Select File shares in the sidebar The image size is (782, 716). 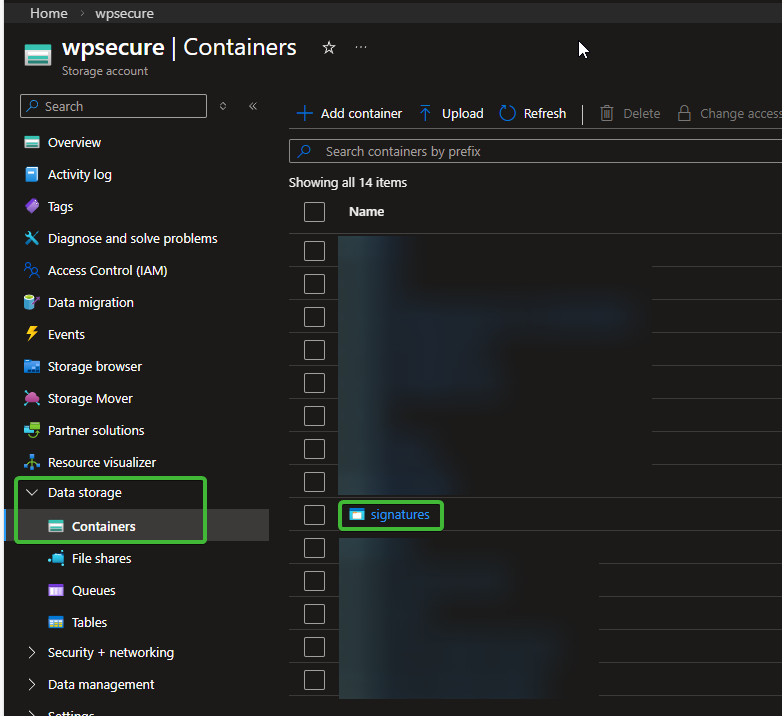101,558
